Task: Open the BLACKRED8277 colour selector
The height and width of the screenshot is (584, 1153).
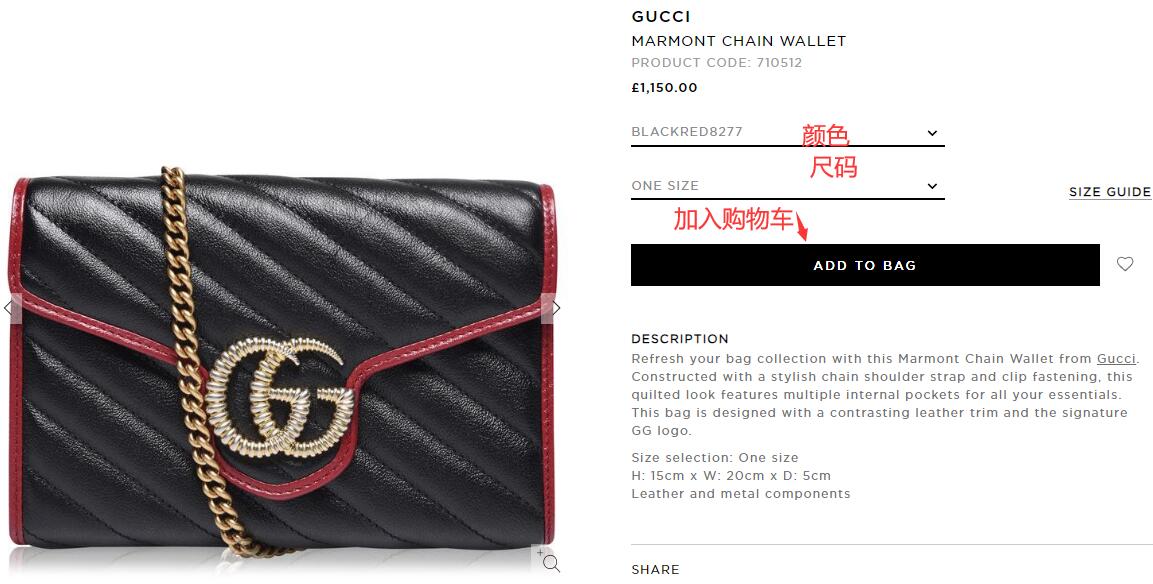Action: point(788,132)
